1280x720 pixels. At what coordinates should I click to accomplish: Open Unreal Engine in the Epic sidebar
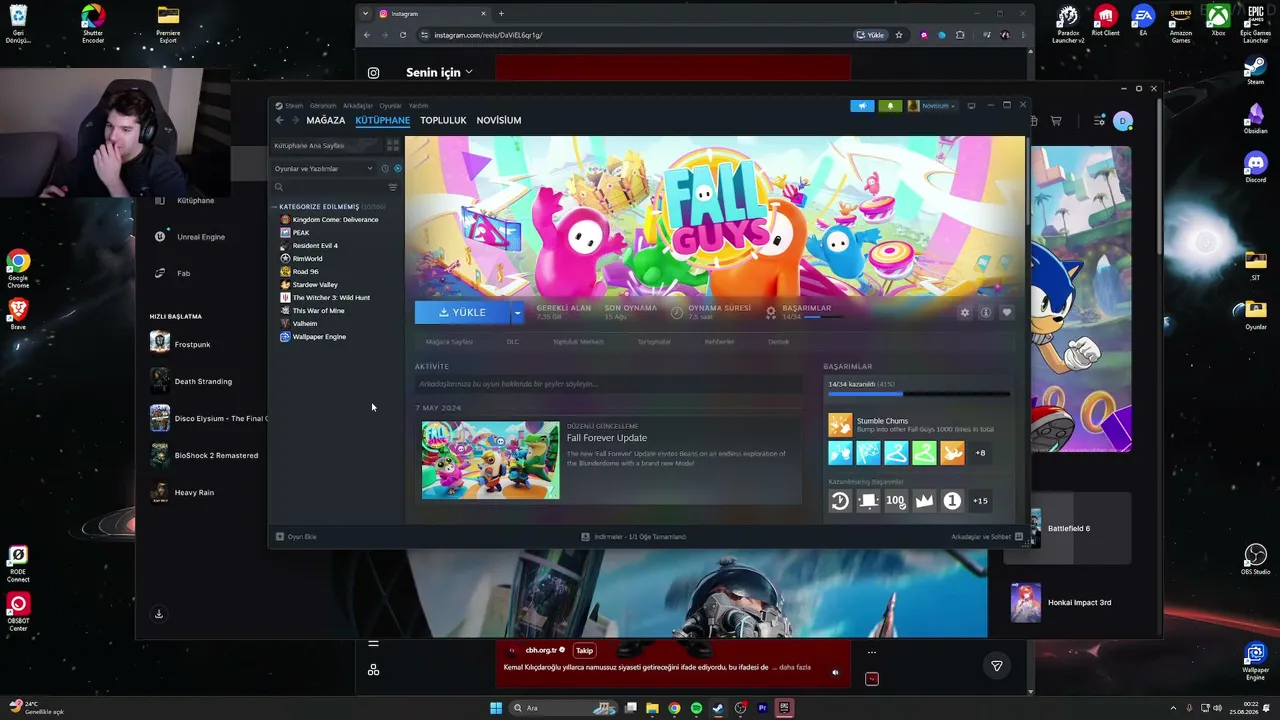click(x=191, y=237)
